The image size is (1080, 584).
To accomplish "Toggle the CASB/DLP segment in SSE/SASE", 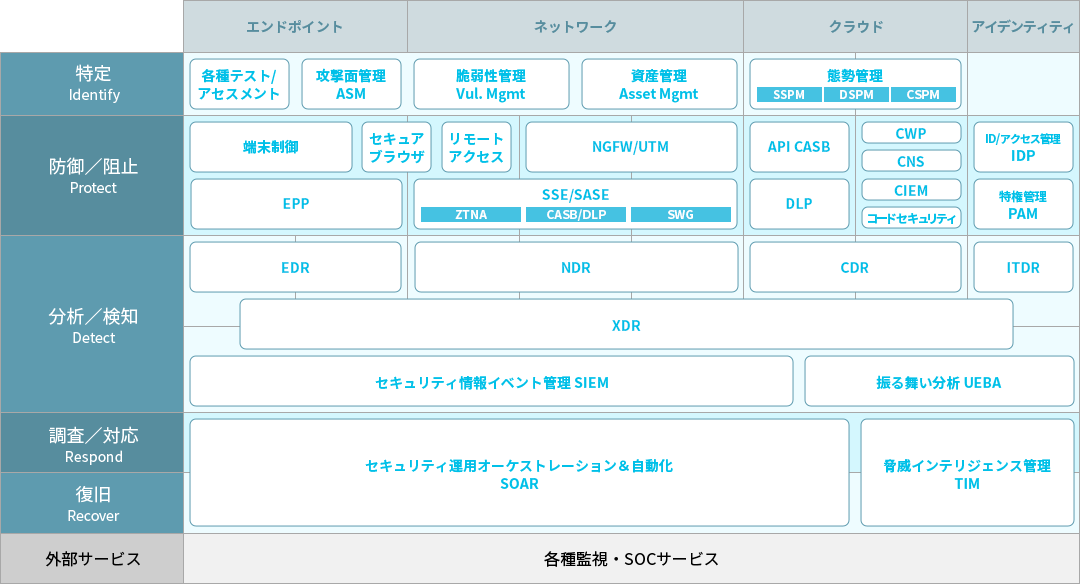I will pyautogui.click(x=576, y=213).
